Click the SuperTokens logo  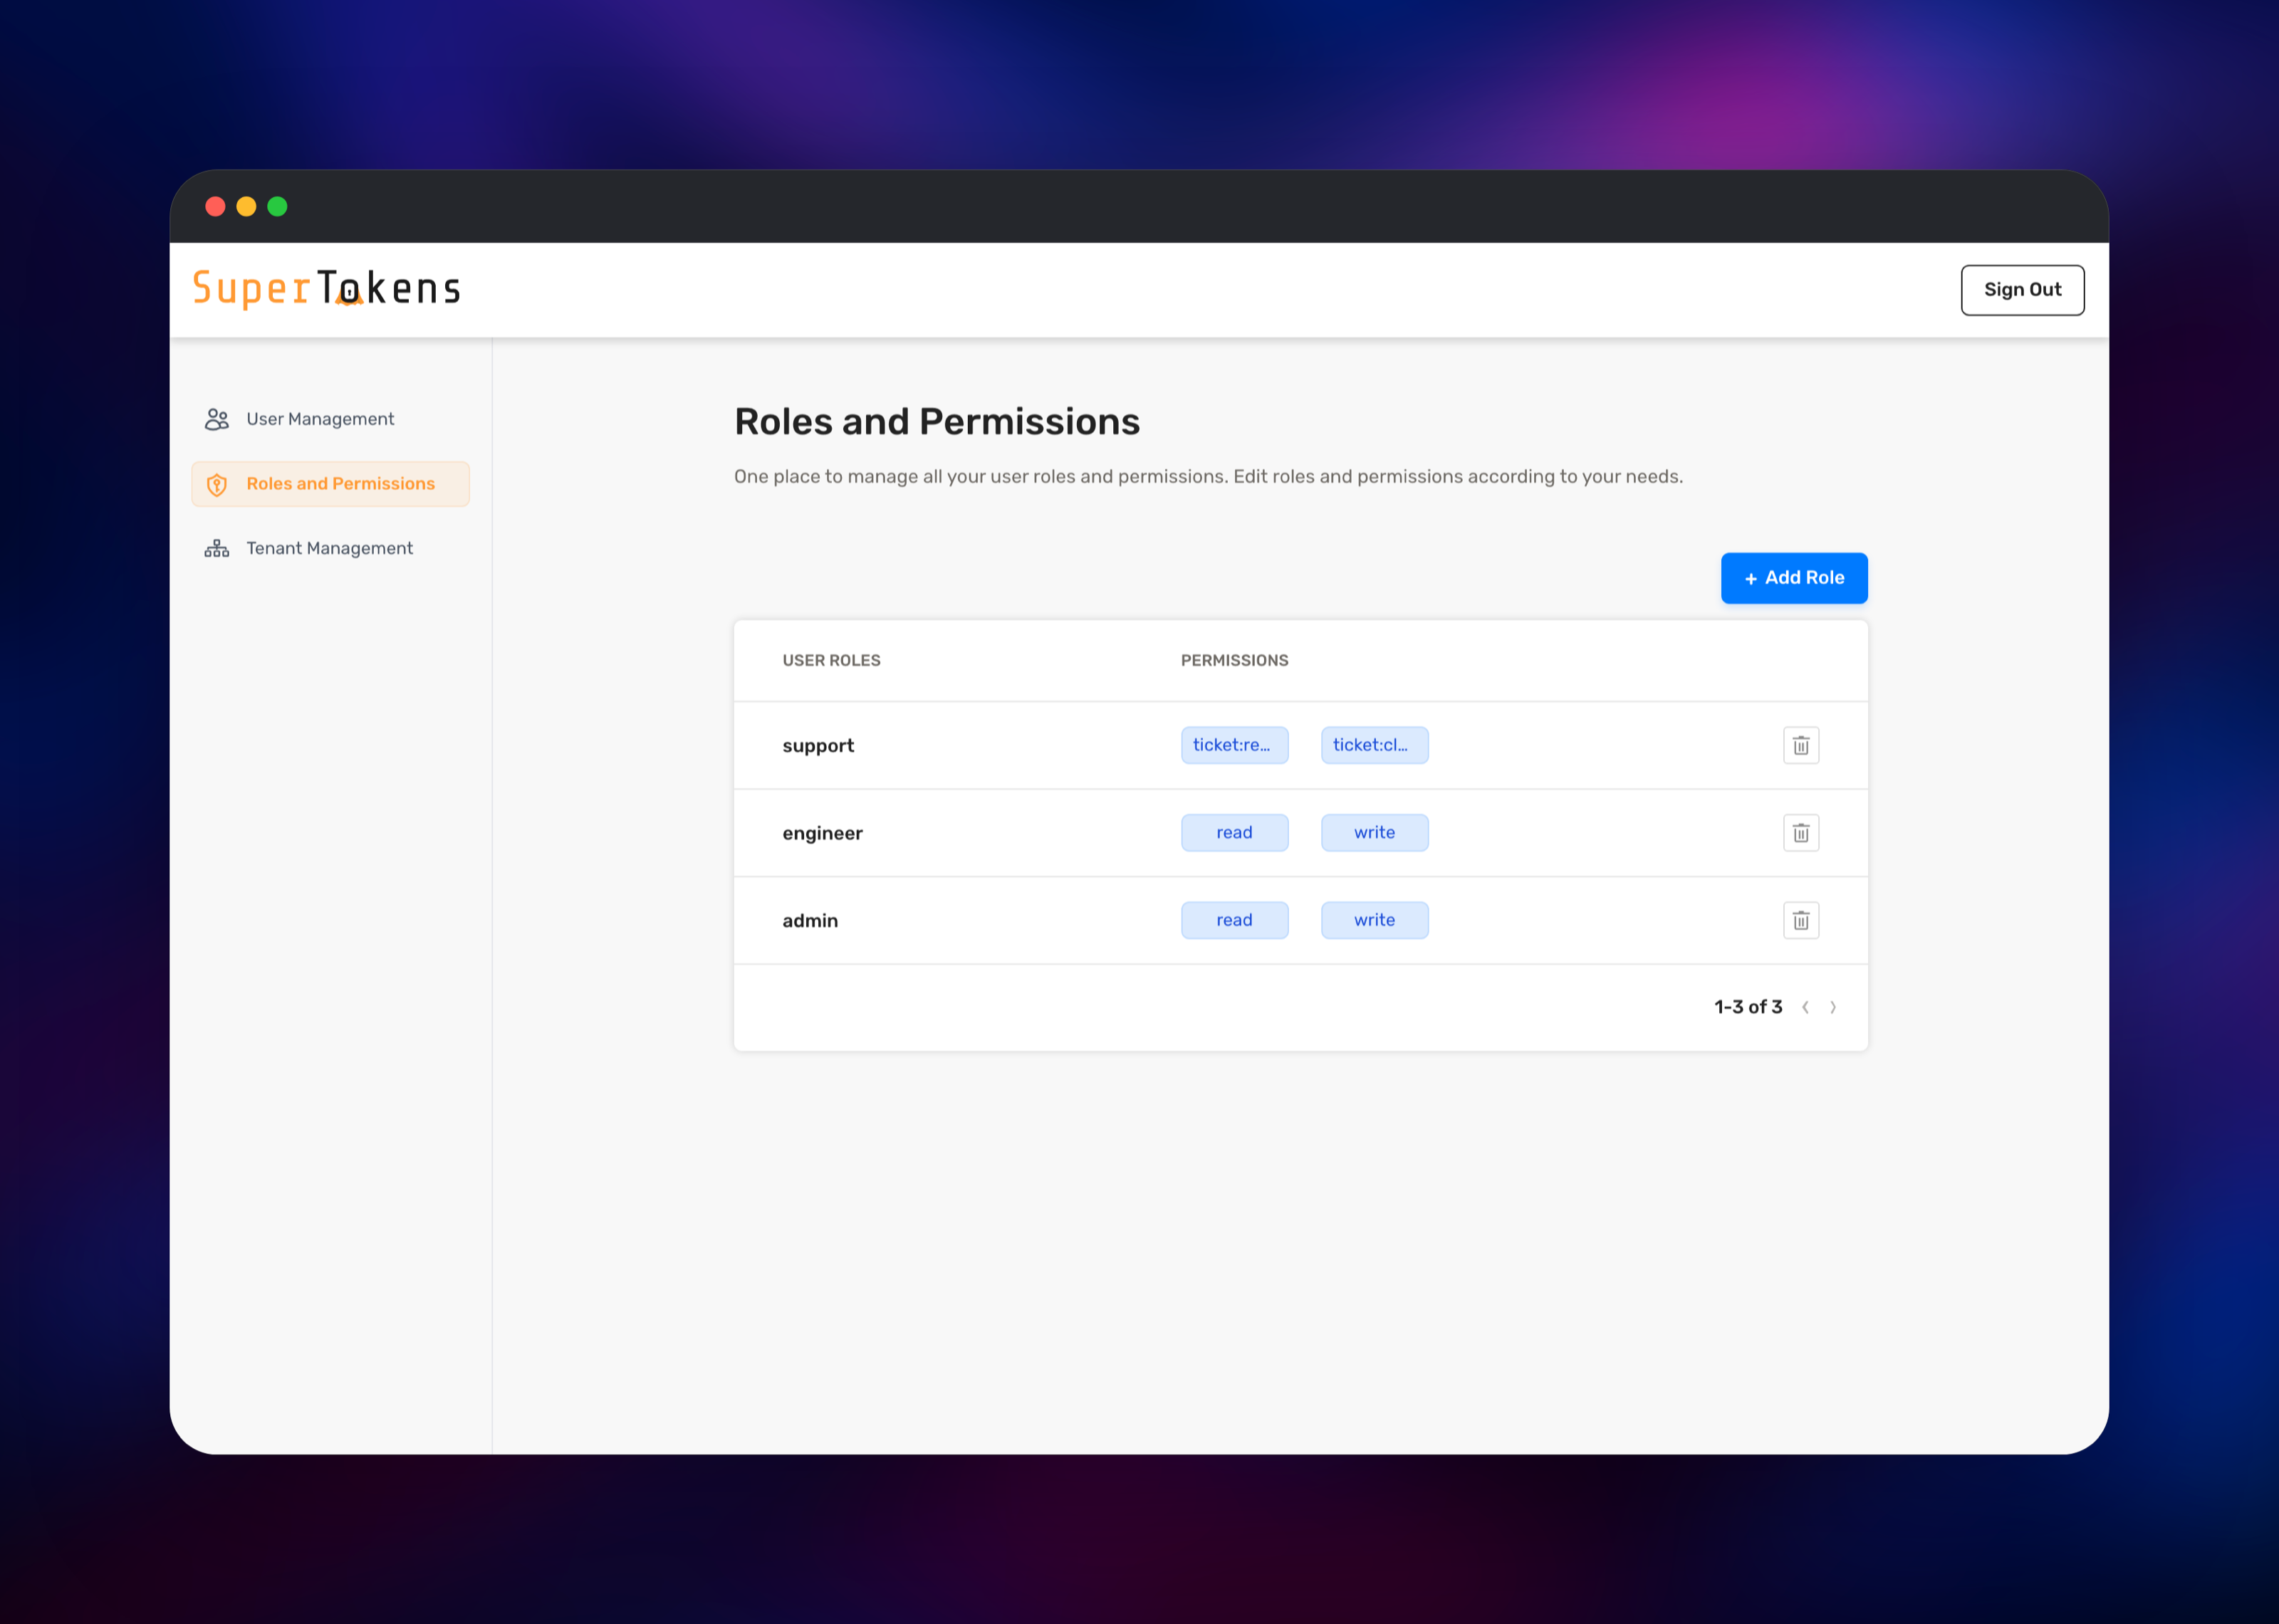(326, 288)
